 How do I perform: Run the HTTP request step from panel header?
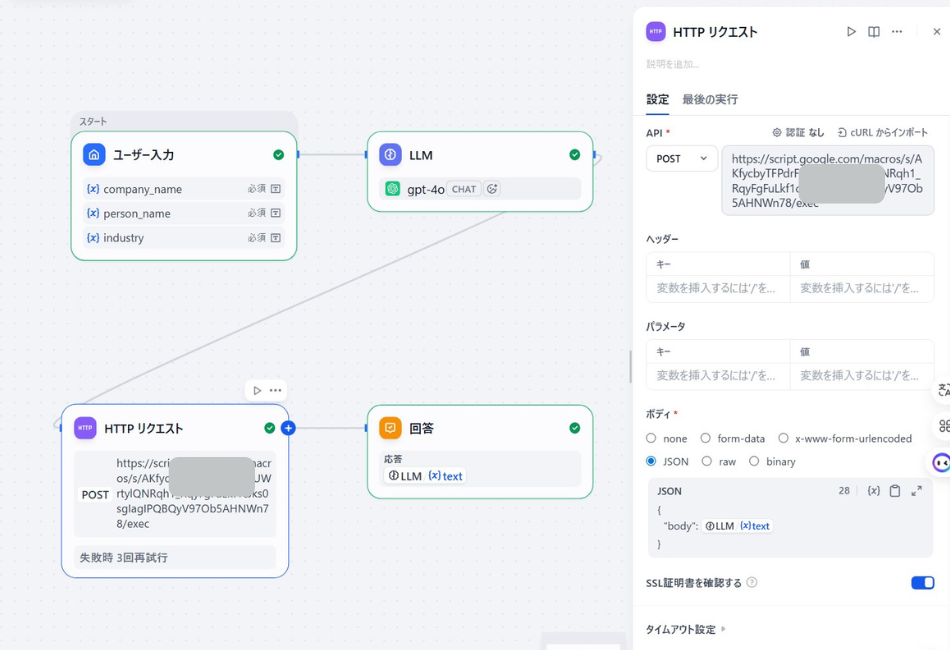pos(851,32)
